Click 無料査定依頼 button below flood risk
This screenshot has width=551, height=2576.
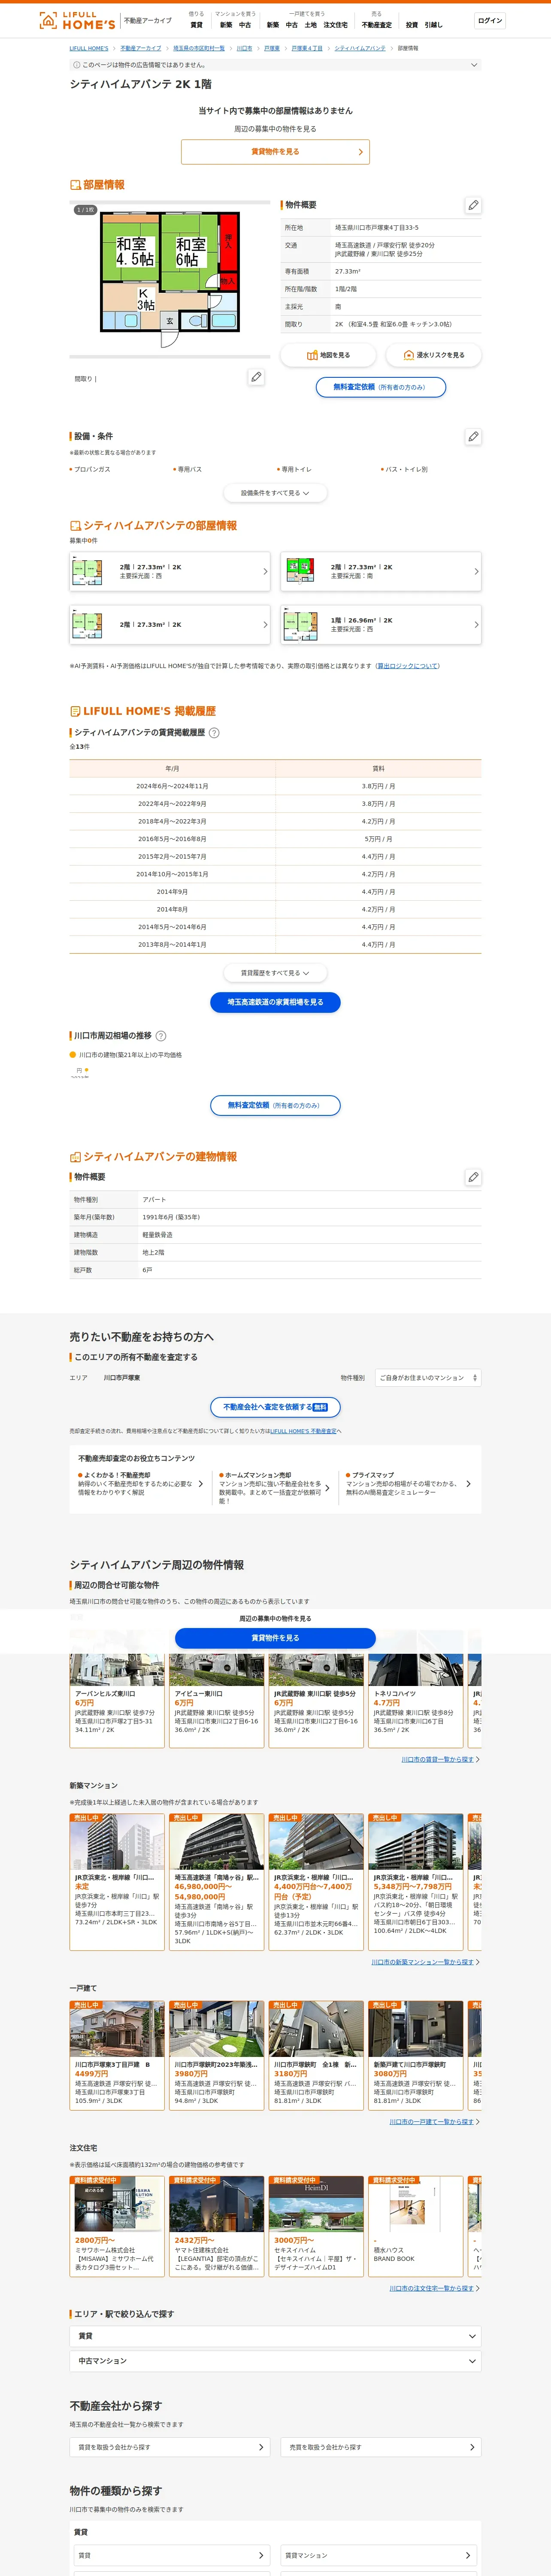(381, 387)
